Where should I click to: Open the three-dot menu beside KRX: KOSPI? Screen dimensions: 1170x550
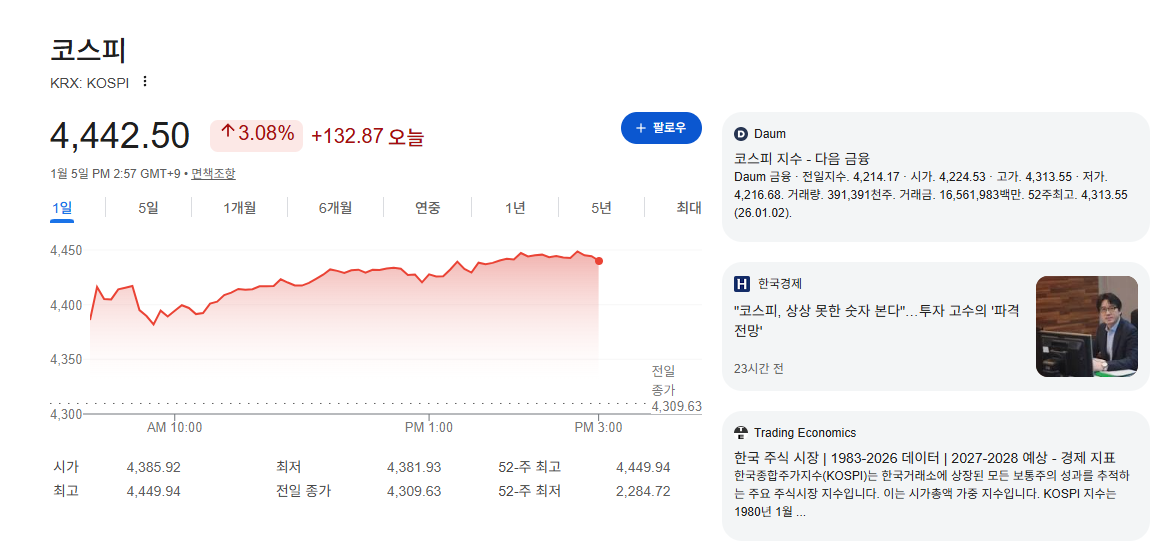145,81
